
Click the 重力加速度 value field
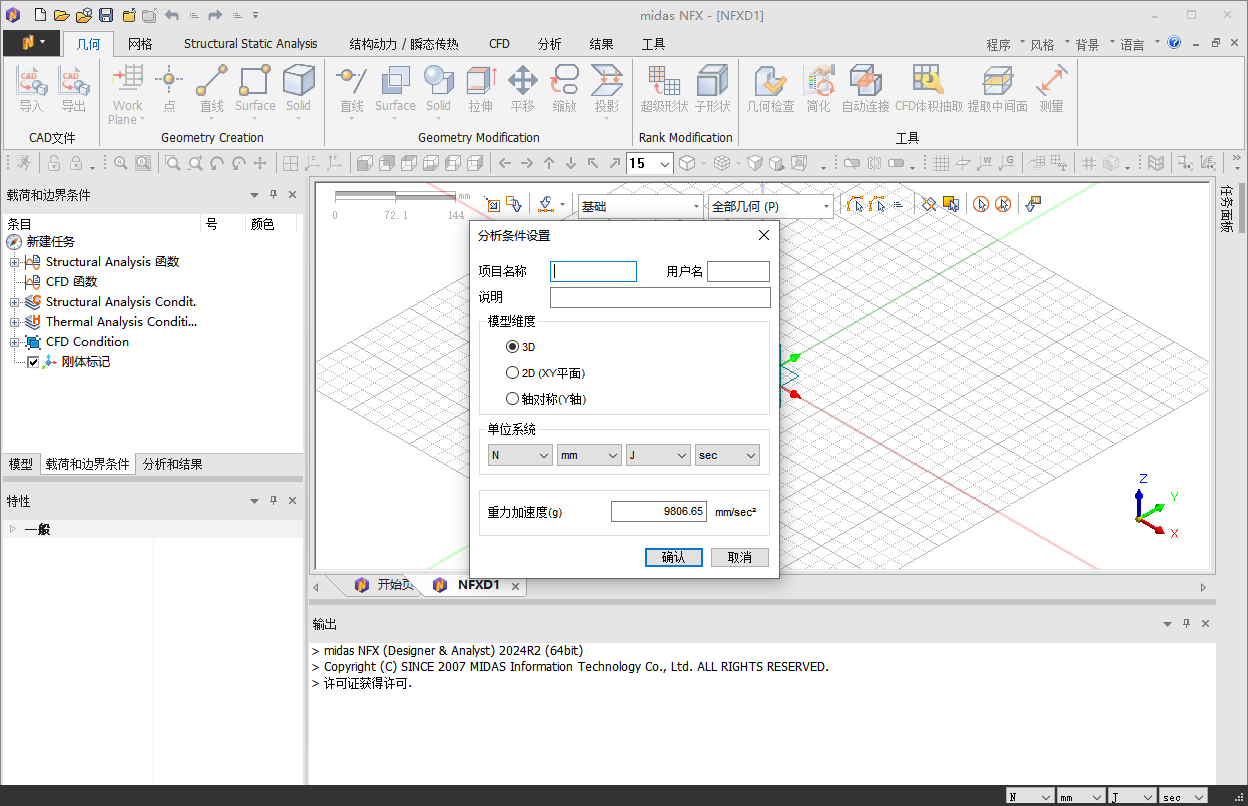[659, 511]
